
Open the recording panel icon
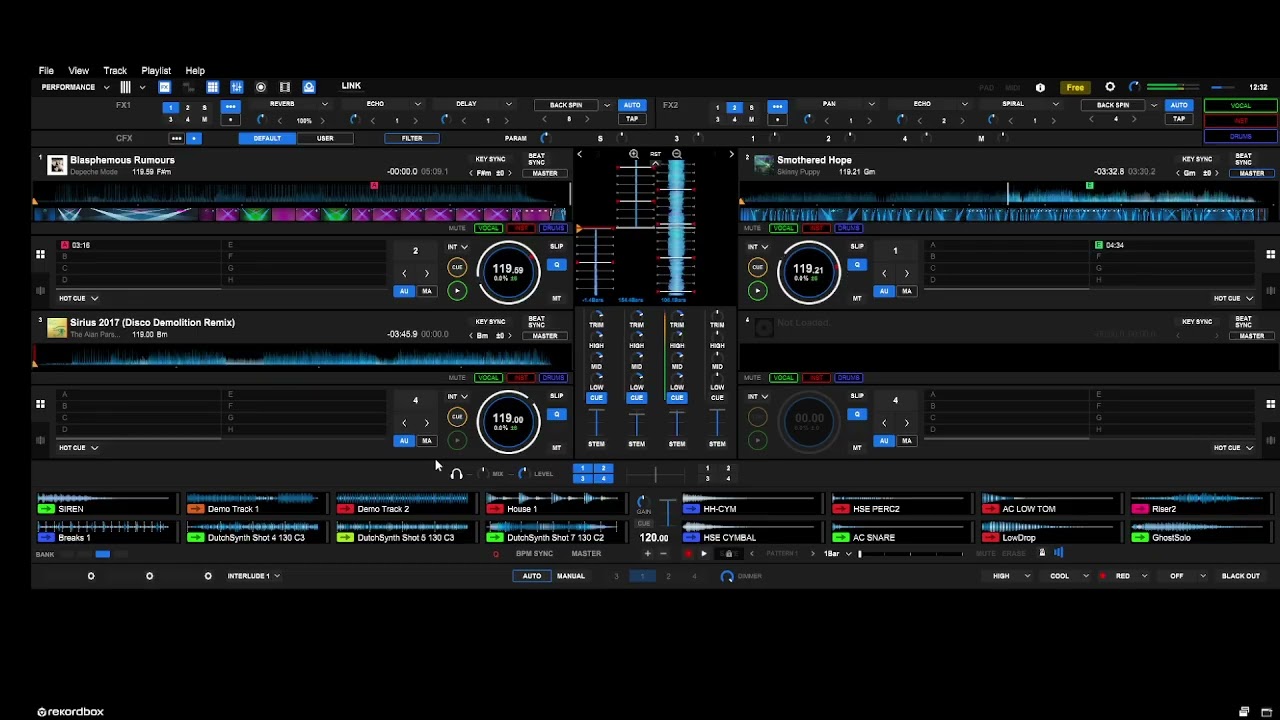(261, 87)
